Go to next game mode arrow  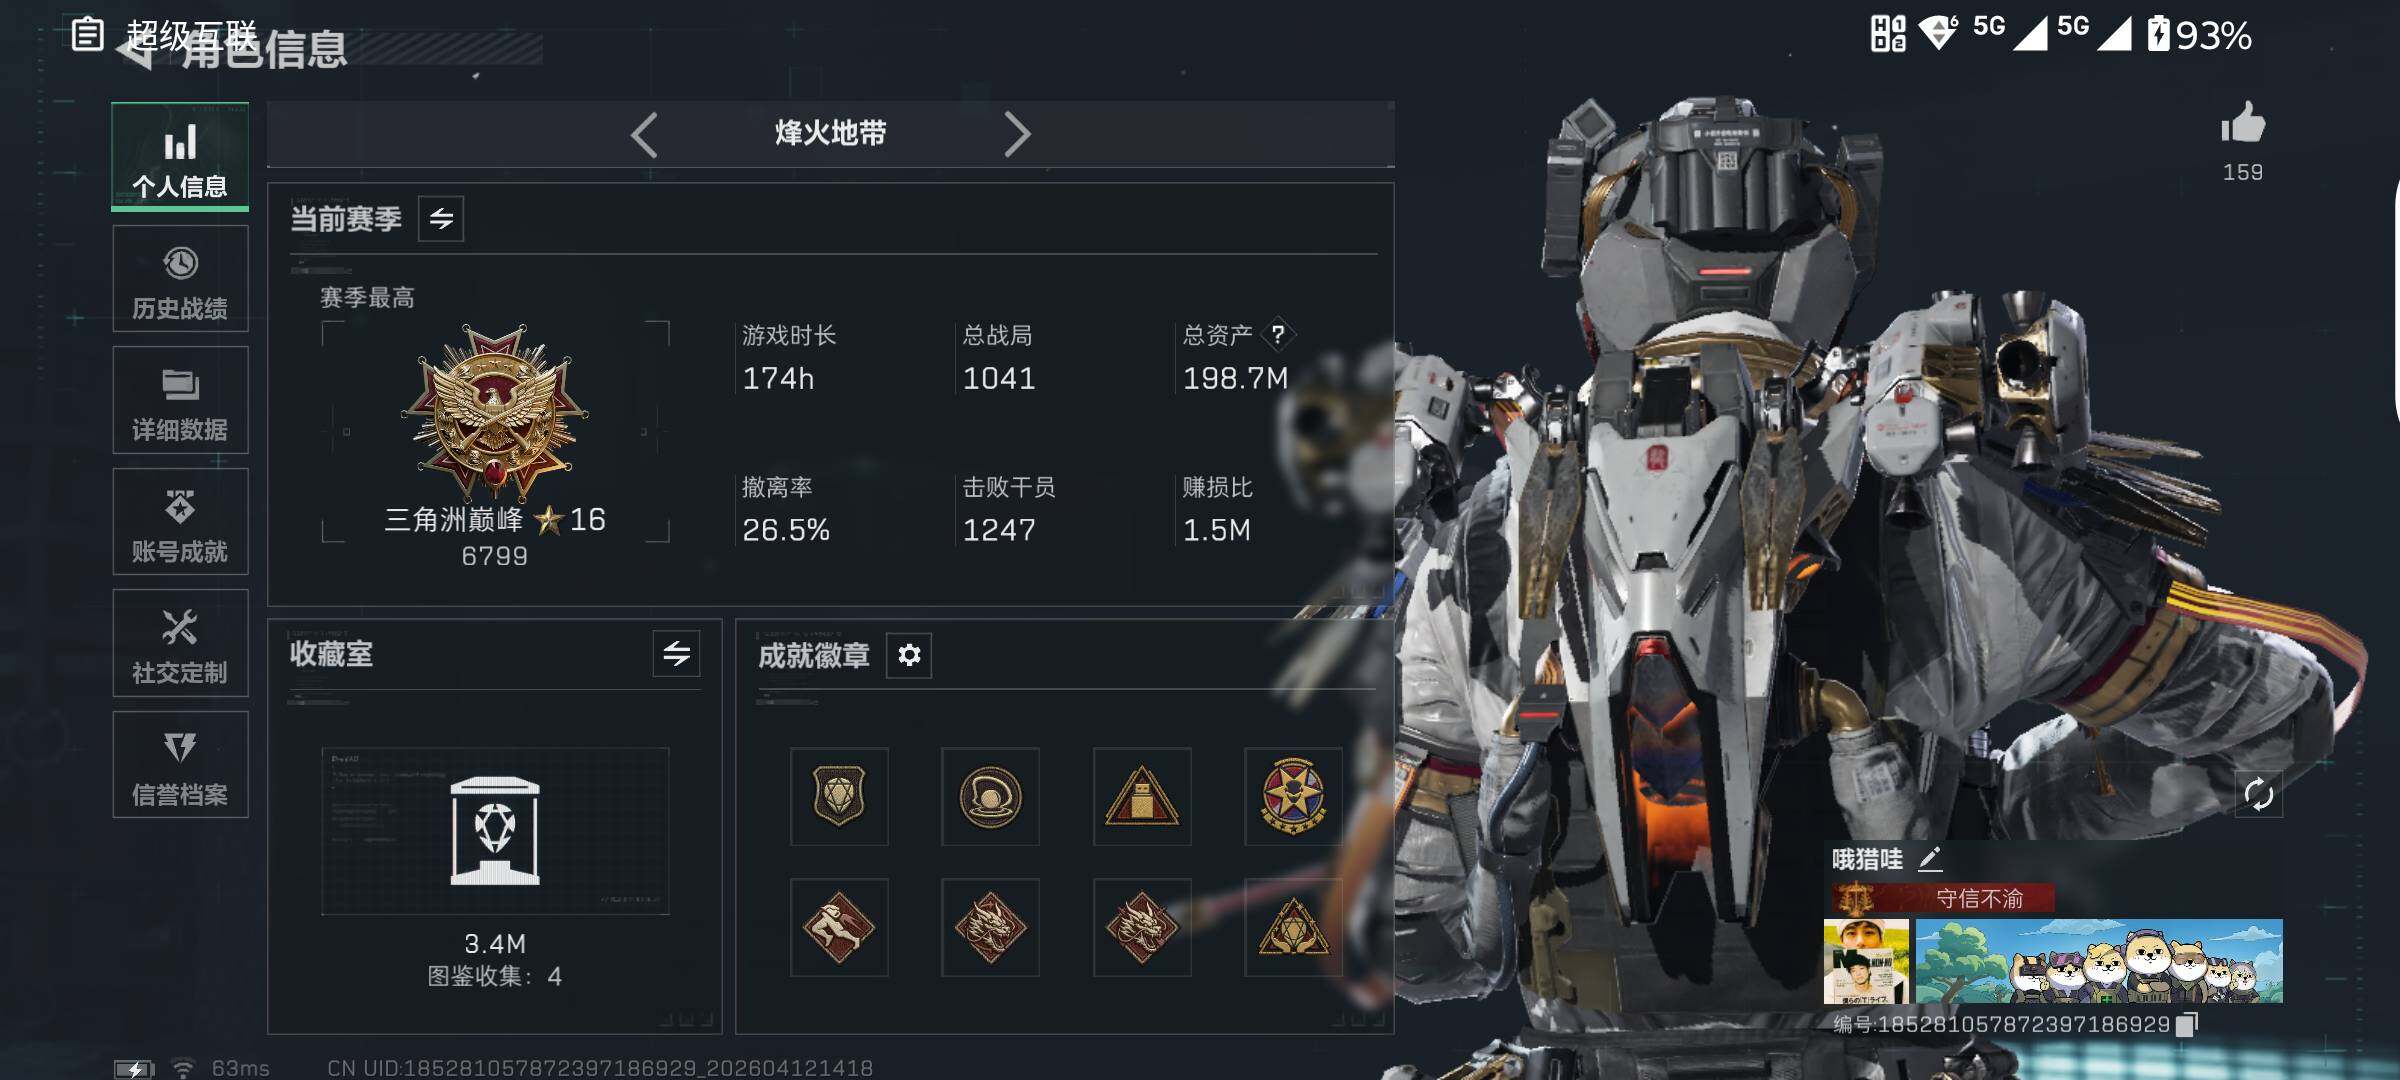[1016, 134]
